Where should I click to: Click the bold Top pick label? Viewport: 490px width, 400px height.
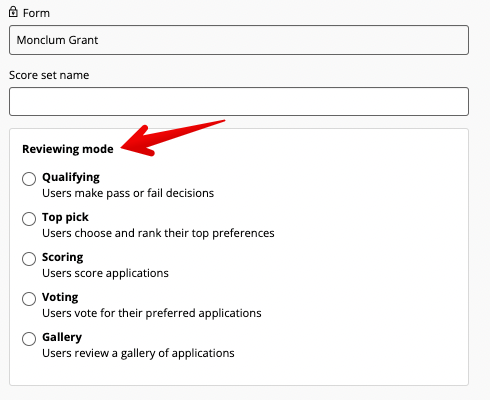[65, 217]
